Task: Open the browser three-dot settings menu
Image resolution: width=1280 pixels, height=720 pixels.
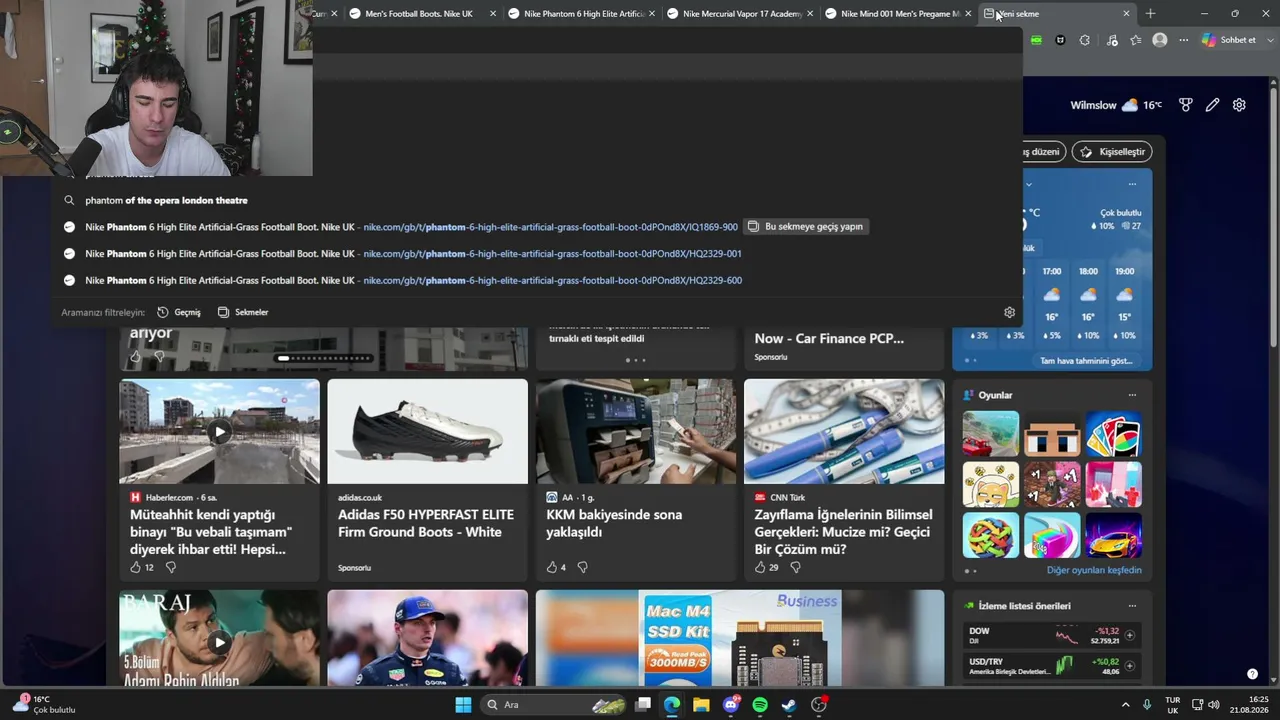Action: [1184, 40]
